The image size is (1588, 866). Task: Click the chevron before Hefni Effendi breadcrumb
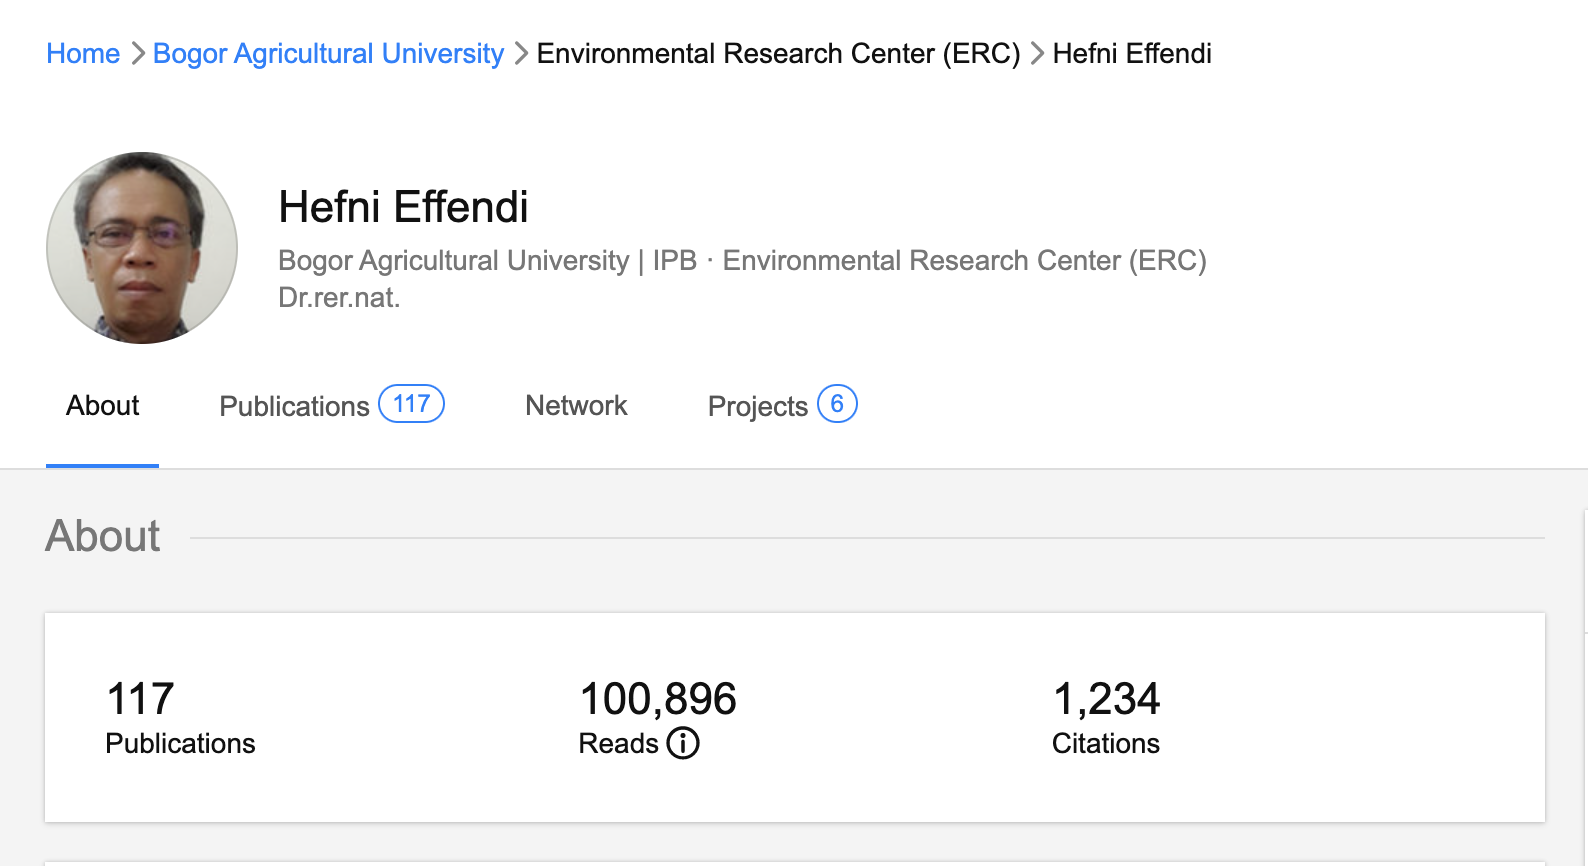click(x=1037, y=54)
